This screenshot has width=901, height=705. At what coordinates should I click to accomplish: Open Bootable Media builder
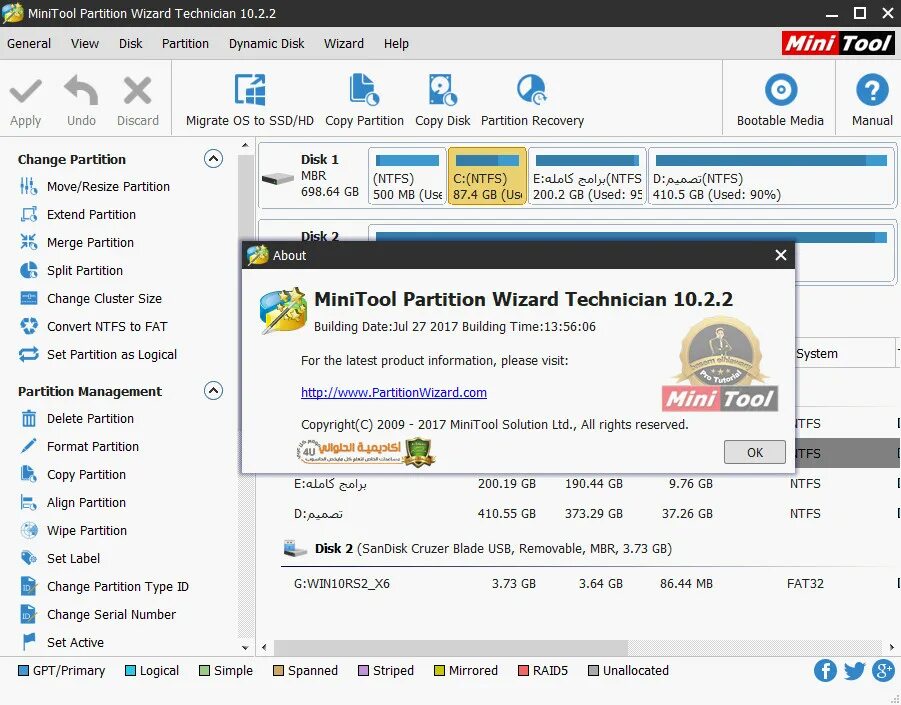click(x=780, y=99)
